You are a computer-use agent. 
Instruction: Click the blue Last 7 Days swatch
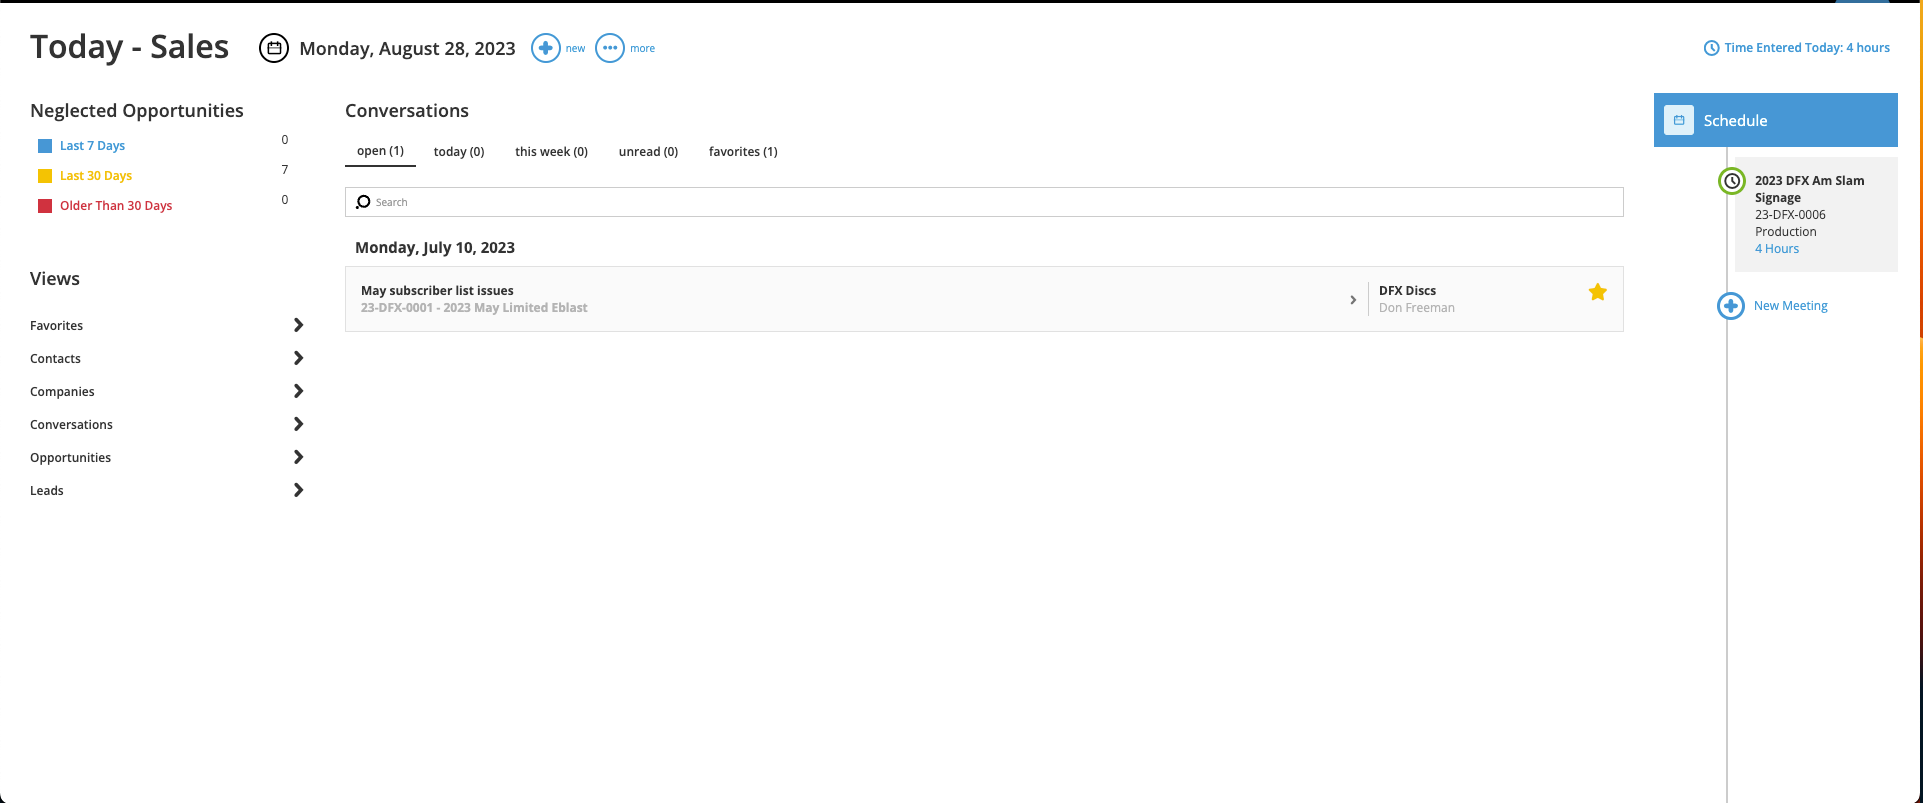coord(45,146)
